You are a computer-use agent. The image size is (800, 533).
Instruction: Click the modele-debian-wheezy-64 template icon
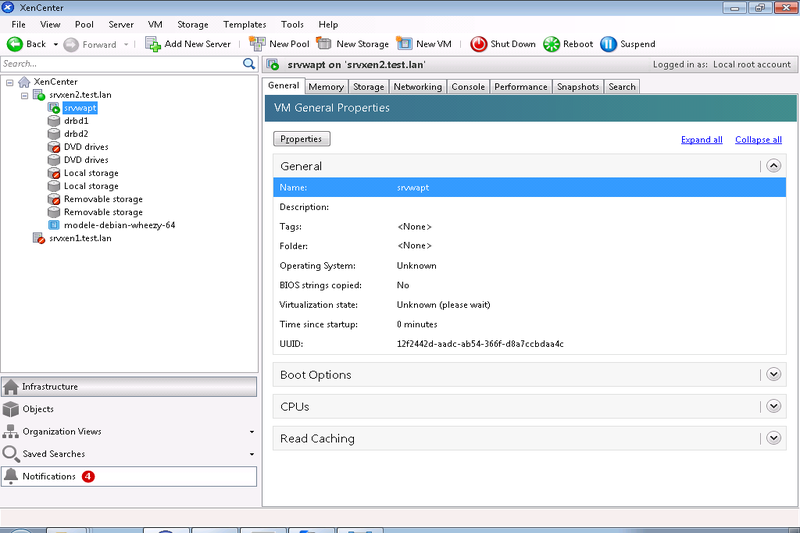[x=54, y=225]
